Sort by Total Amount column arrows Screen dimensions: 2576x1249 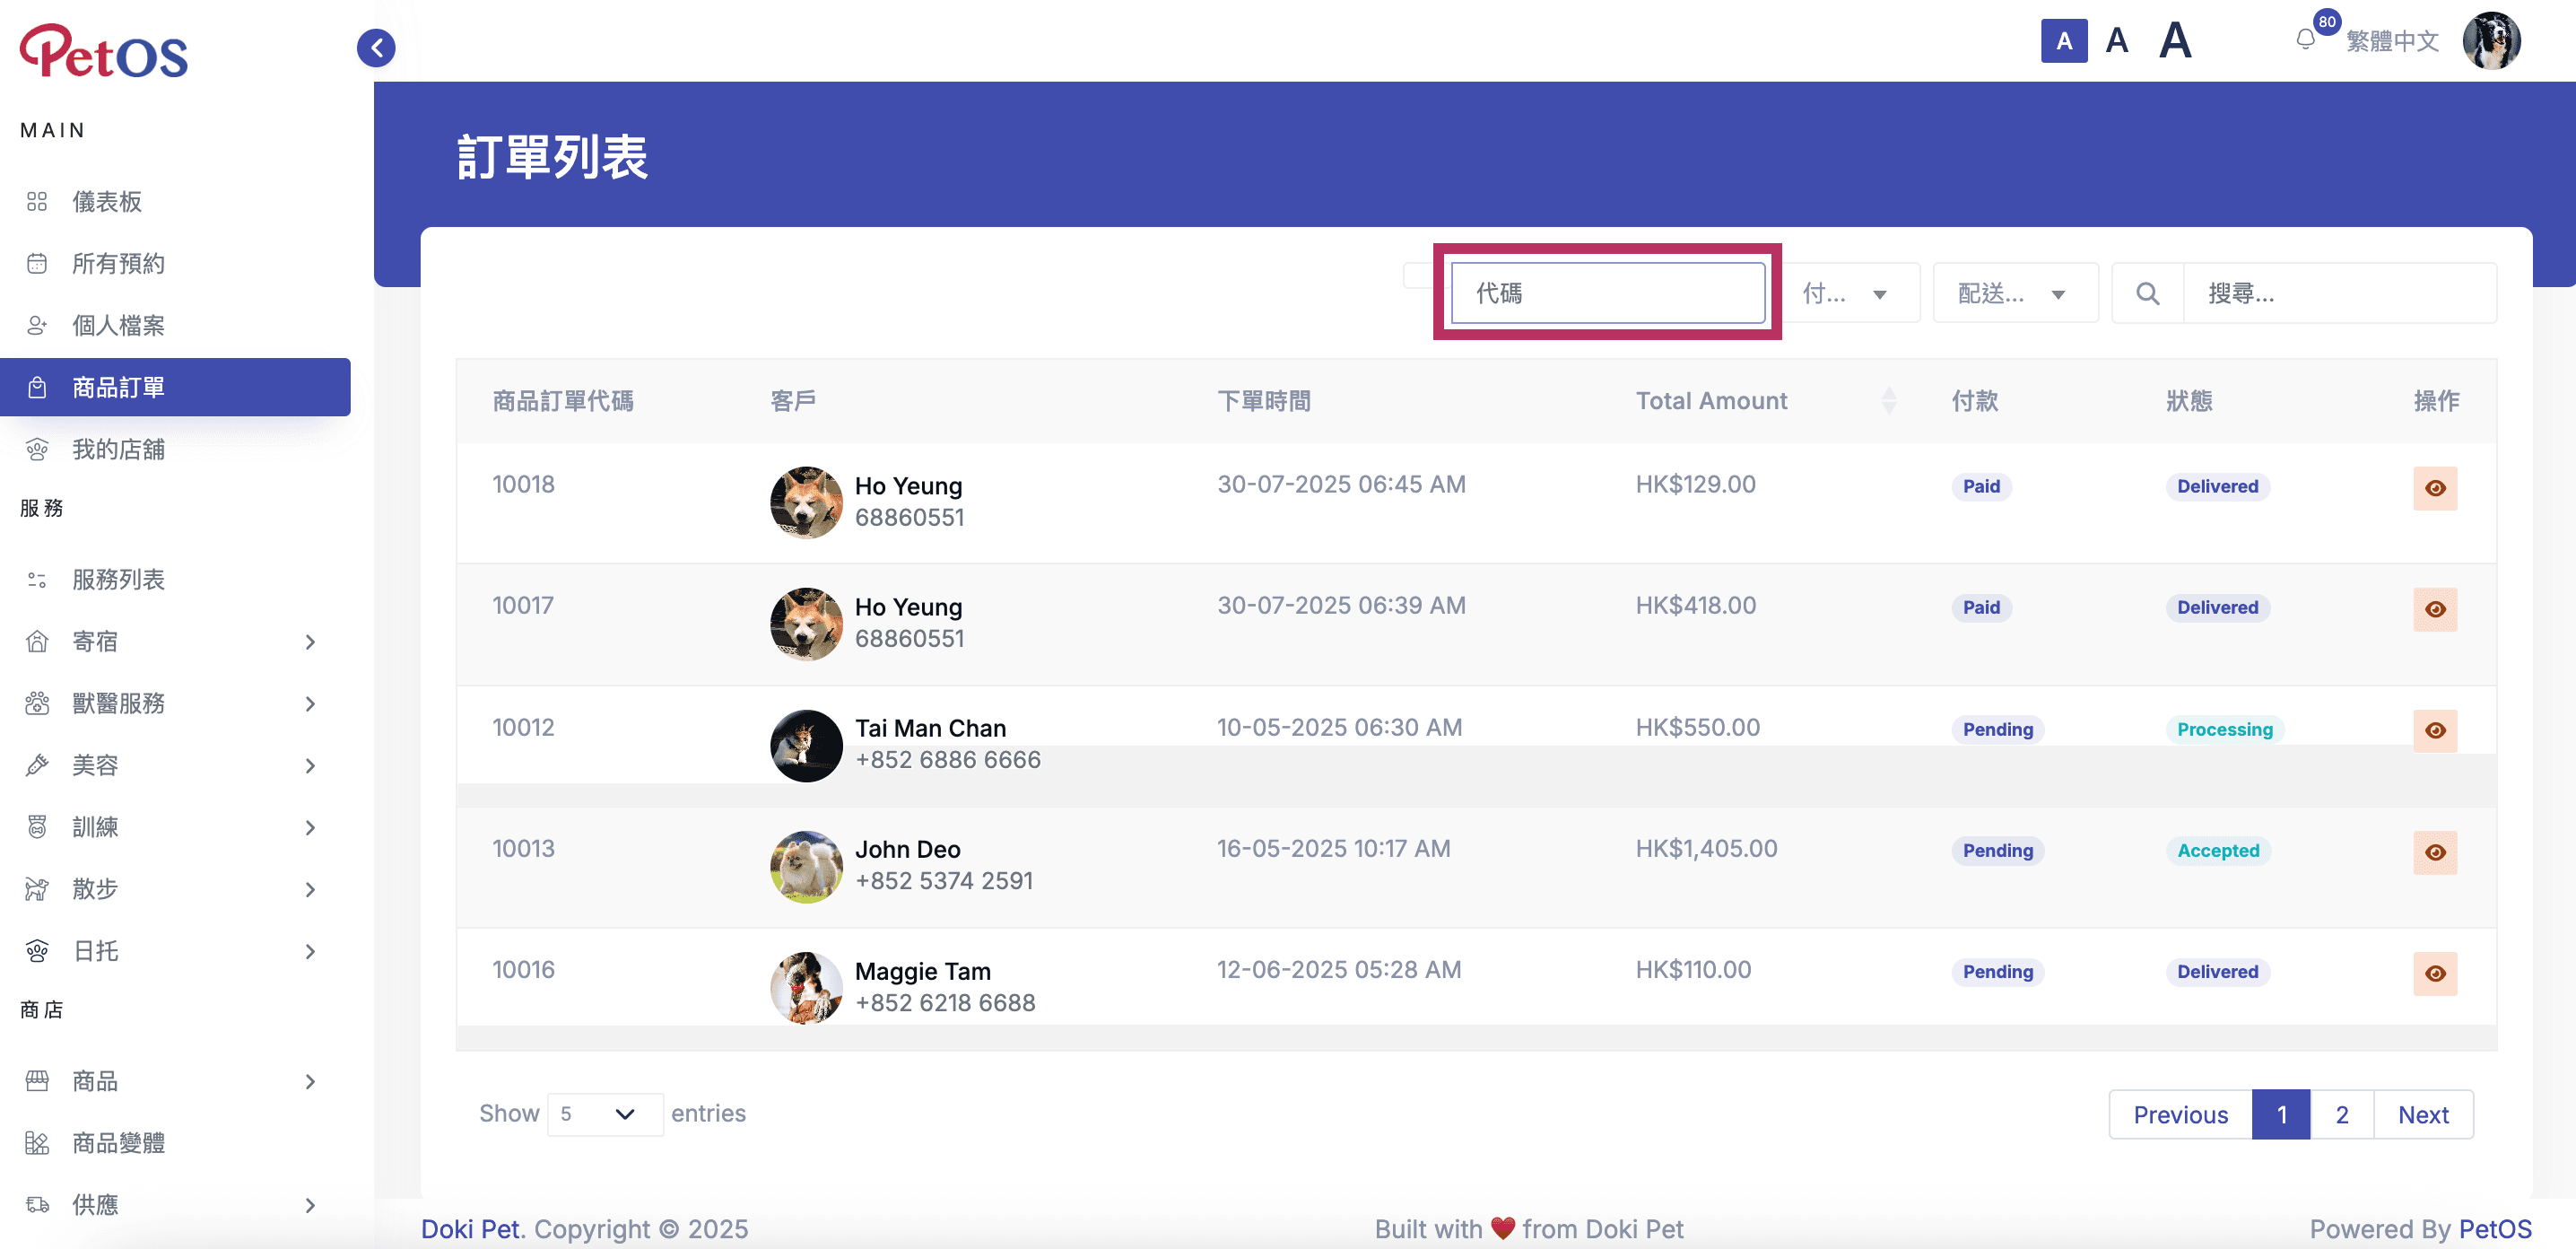click(x=1888, y=401)
